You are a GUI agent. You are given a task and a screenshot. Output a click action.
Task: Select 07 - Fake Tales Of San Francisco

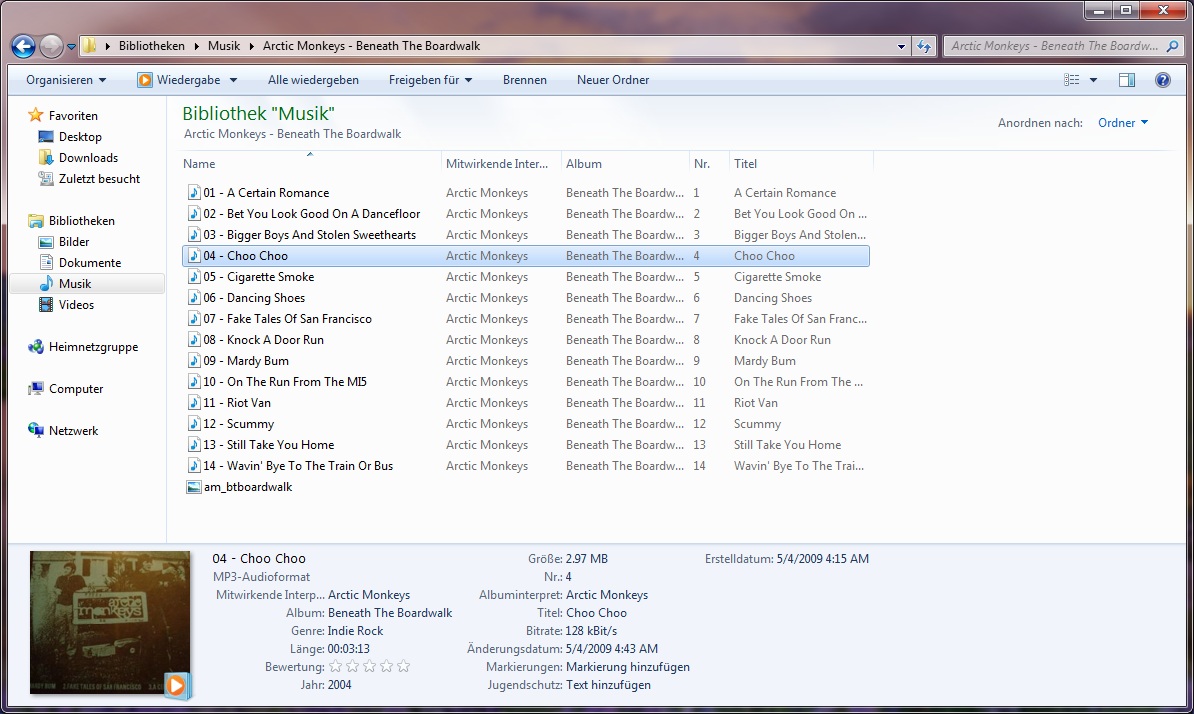pos(287,319)
